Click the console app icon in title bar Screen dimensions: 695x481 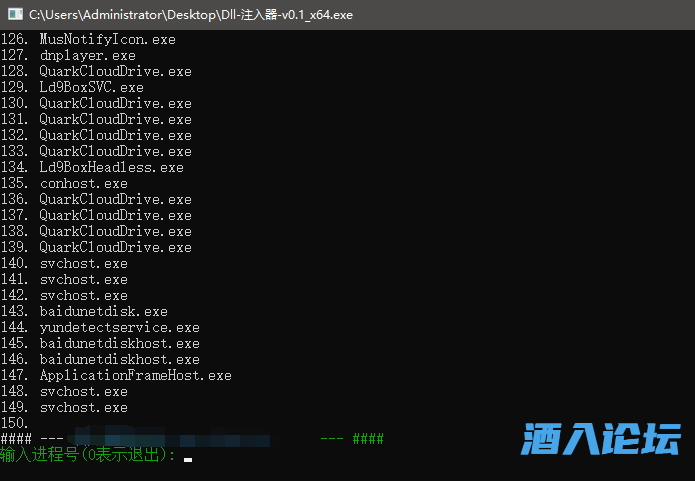click(14, 15)
